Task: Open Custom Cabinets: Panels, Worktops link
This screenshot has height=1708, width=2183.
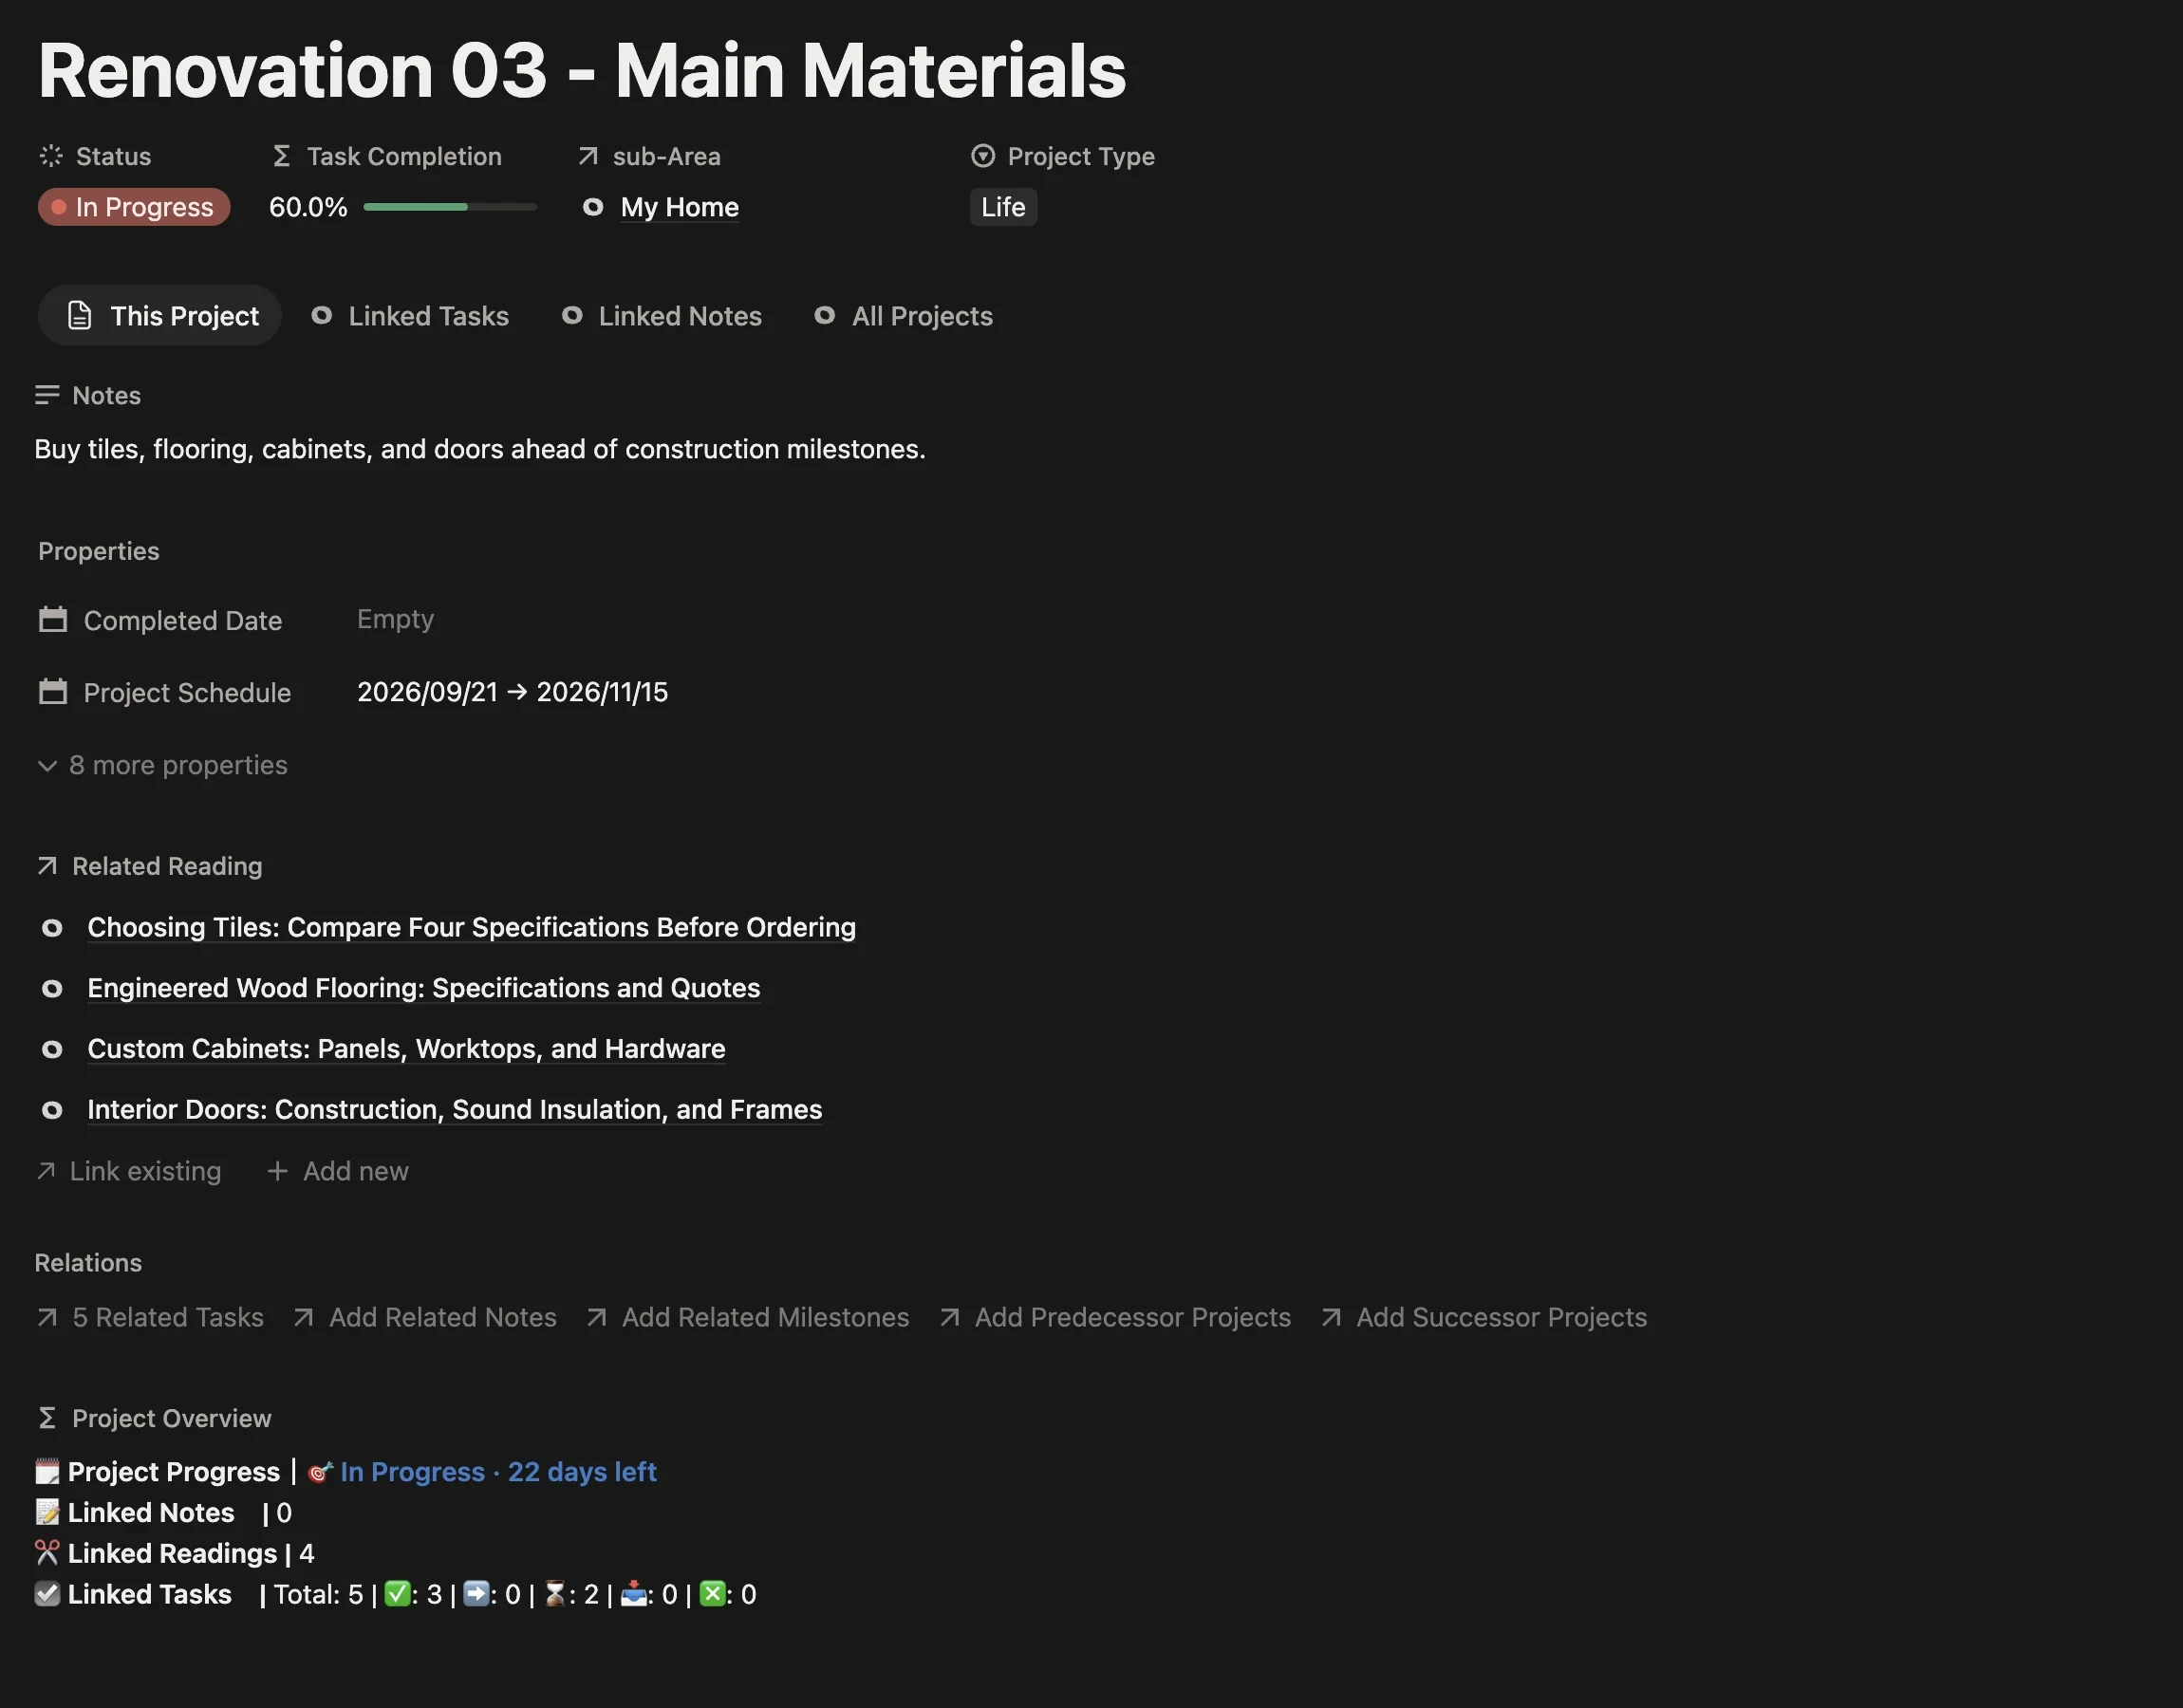Action: (406, 1049)
